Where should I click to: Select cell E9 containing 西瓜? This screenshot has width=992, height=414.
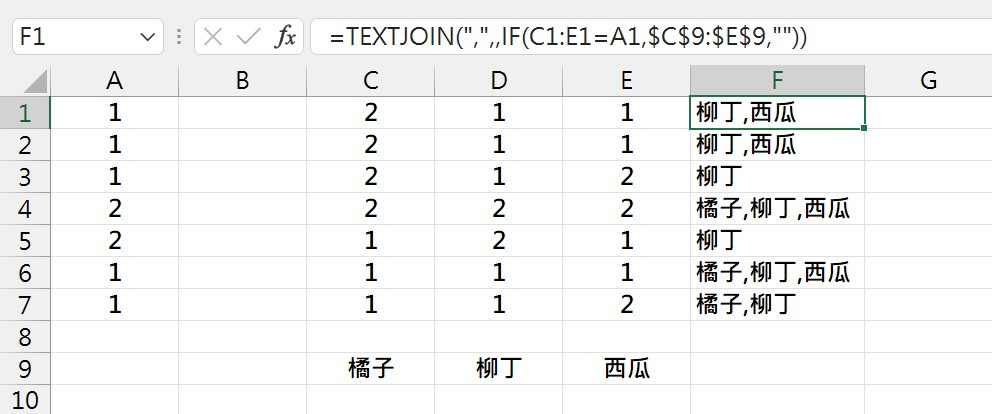tap(626, 368)
